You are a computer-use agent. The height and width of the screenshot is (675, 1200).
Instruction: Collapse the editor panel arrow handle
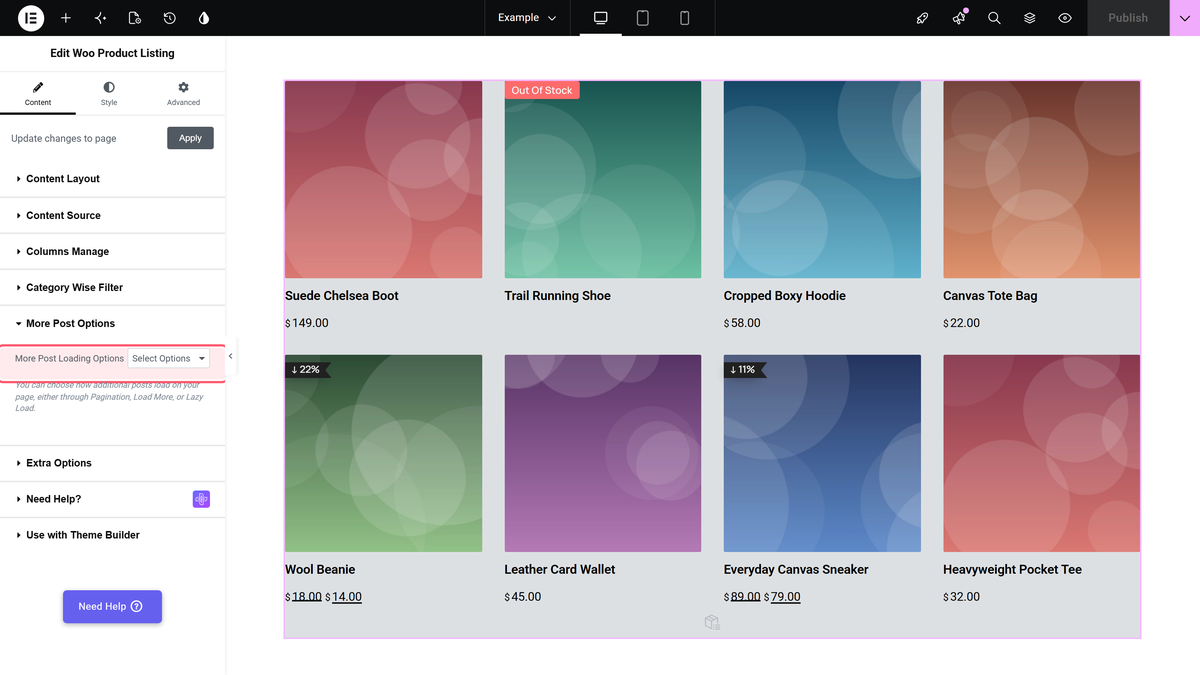[x=231, y=356]
